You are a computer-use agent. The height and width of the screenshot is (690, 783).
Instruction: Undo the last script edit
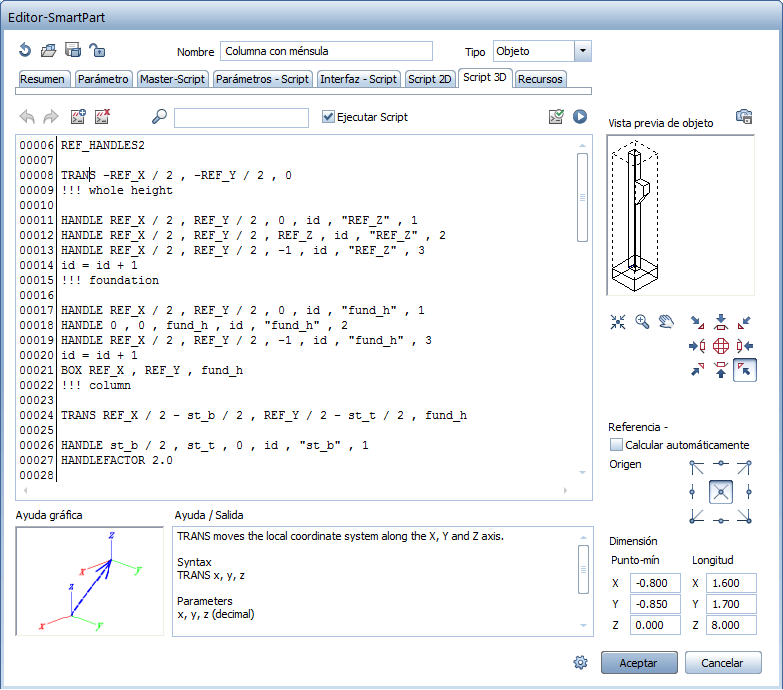27,117
